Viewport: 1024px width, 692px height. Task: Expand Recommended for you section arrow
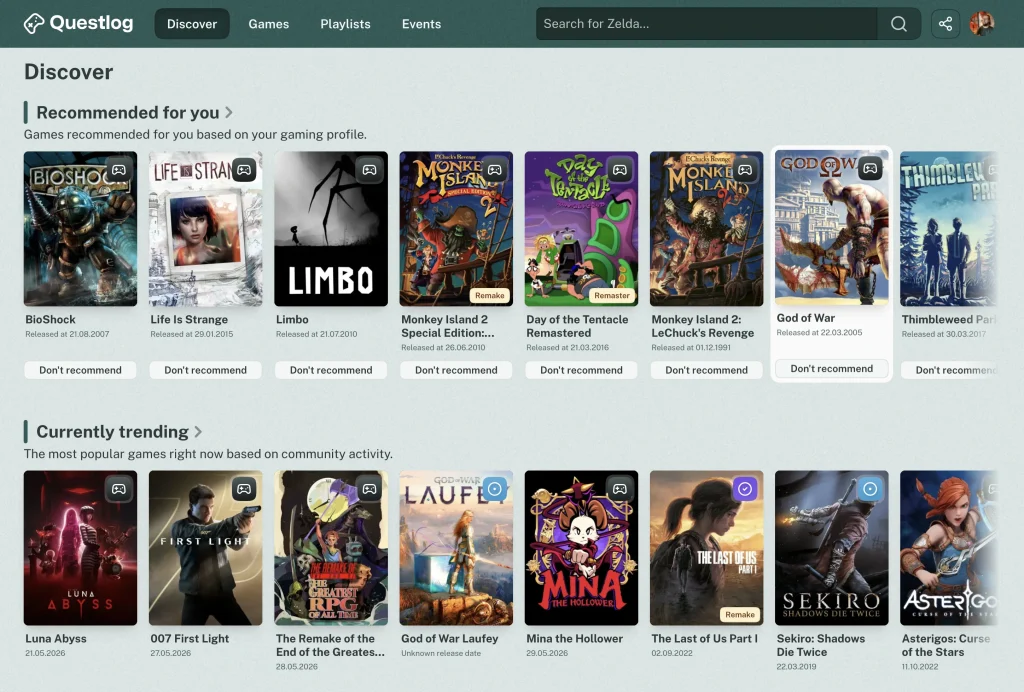pos(229,112)
